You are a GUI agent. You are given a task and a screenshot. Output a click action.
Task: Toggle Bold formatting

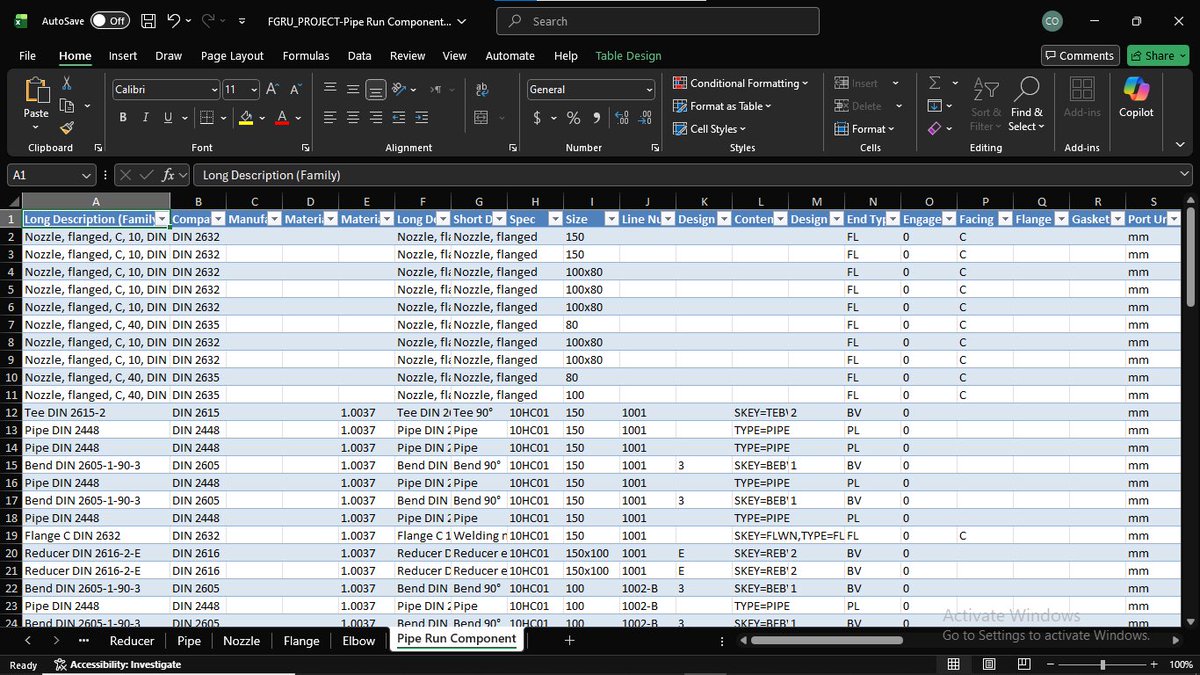coord(123,117)
